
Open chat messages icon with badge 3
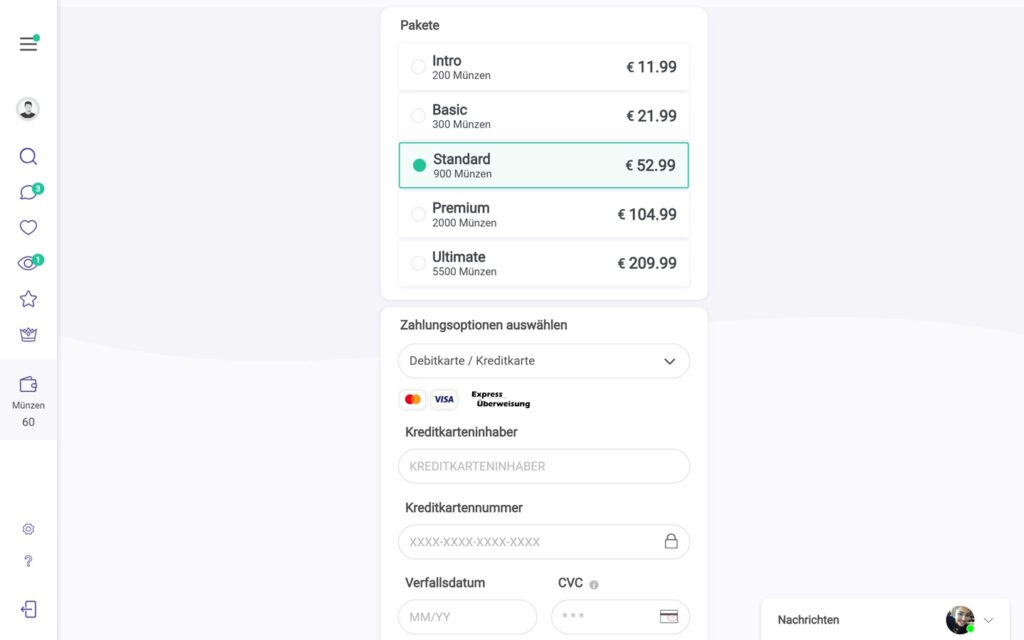(28, 192)
